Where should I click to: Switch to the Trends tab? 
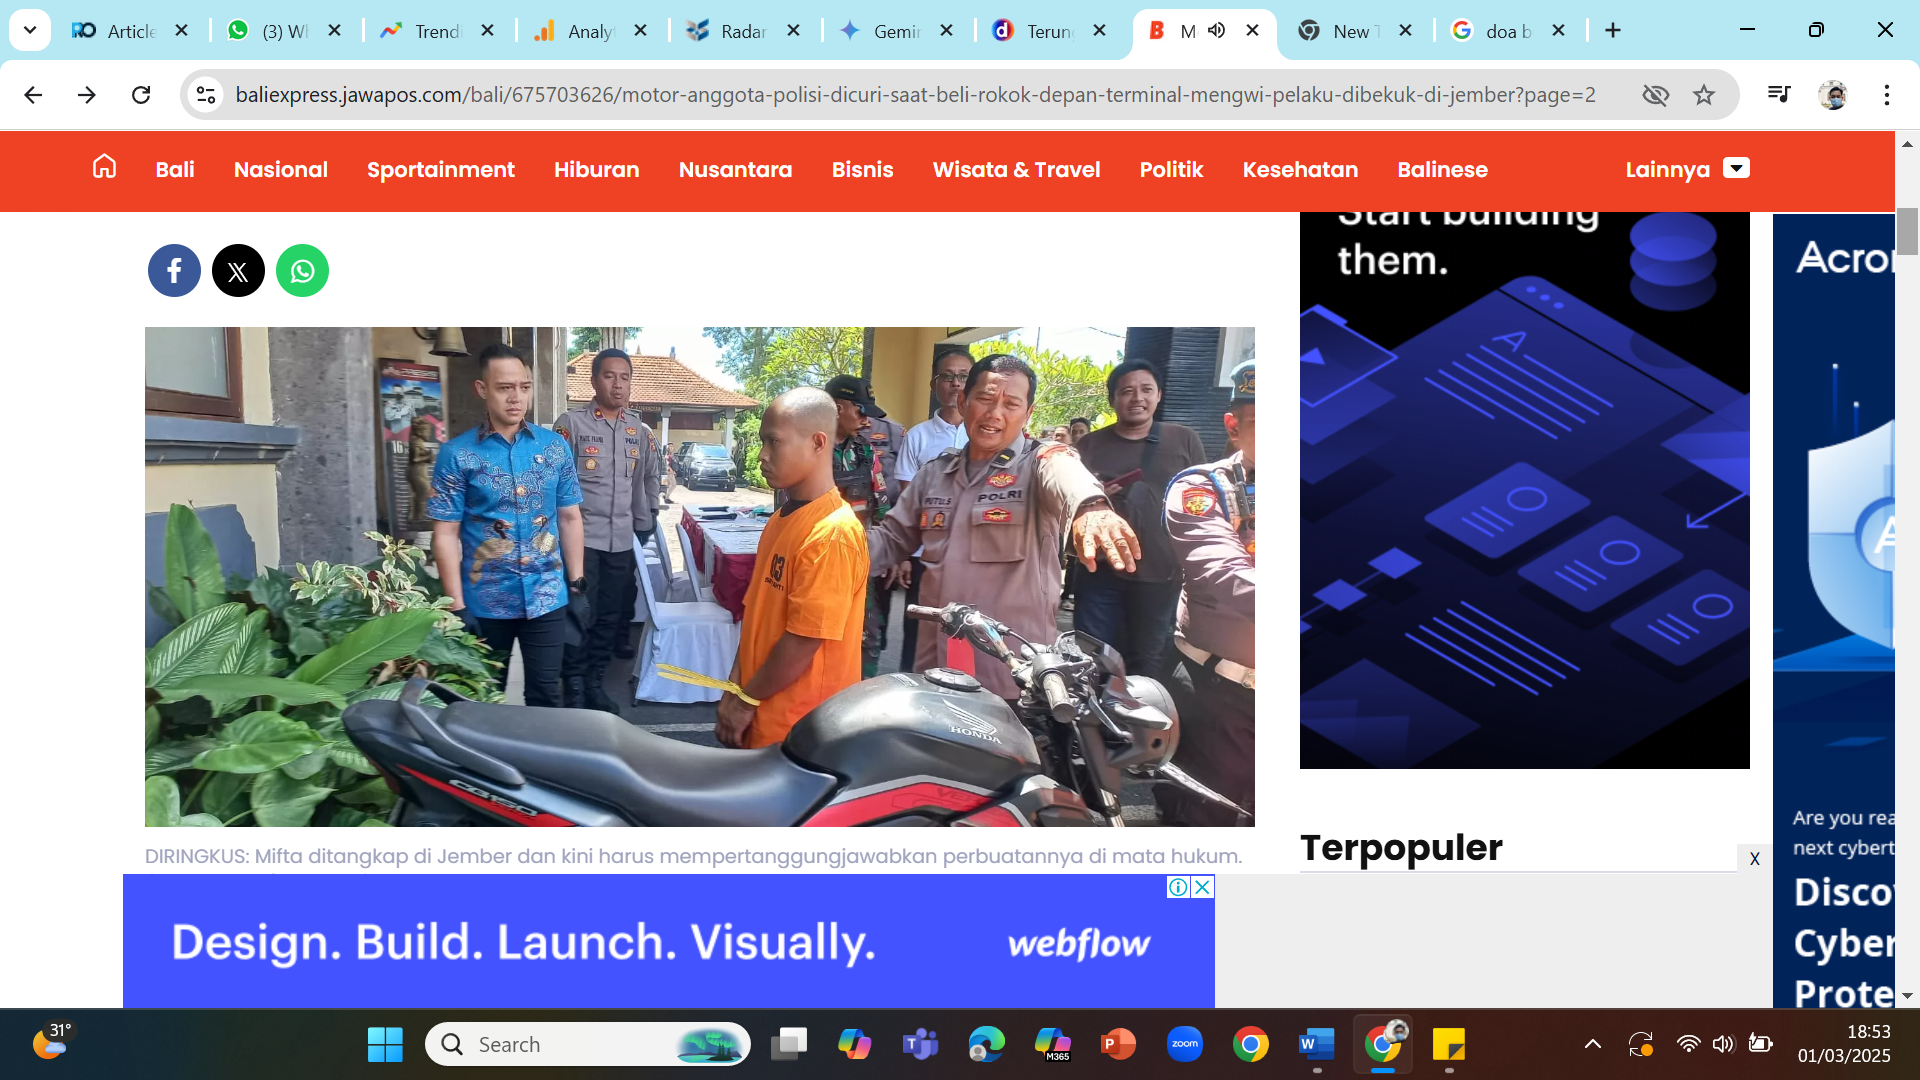coord(420,31)
